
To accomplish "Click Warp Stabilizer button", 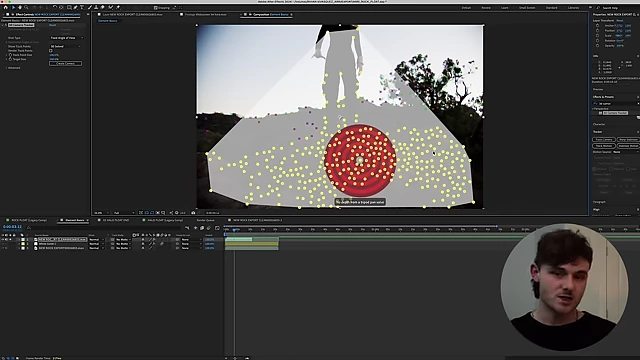I will tap(629, 140).
